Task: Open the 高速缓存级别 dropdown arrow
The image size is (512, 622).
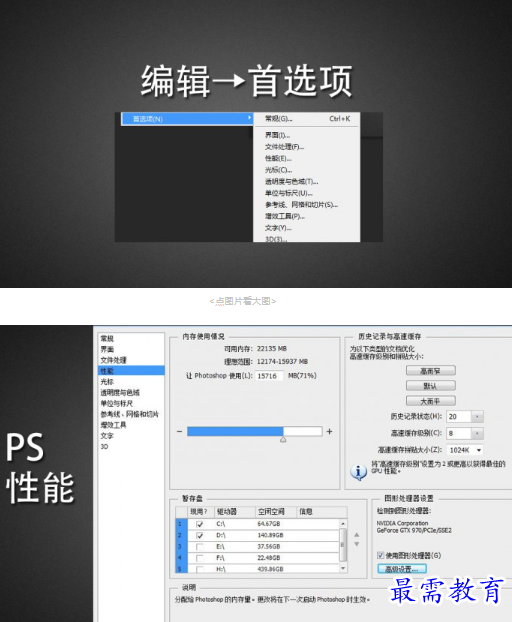Action: pos(477,433)
